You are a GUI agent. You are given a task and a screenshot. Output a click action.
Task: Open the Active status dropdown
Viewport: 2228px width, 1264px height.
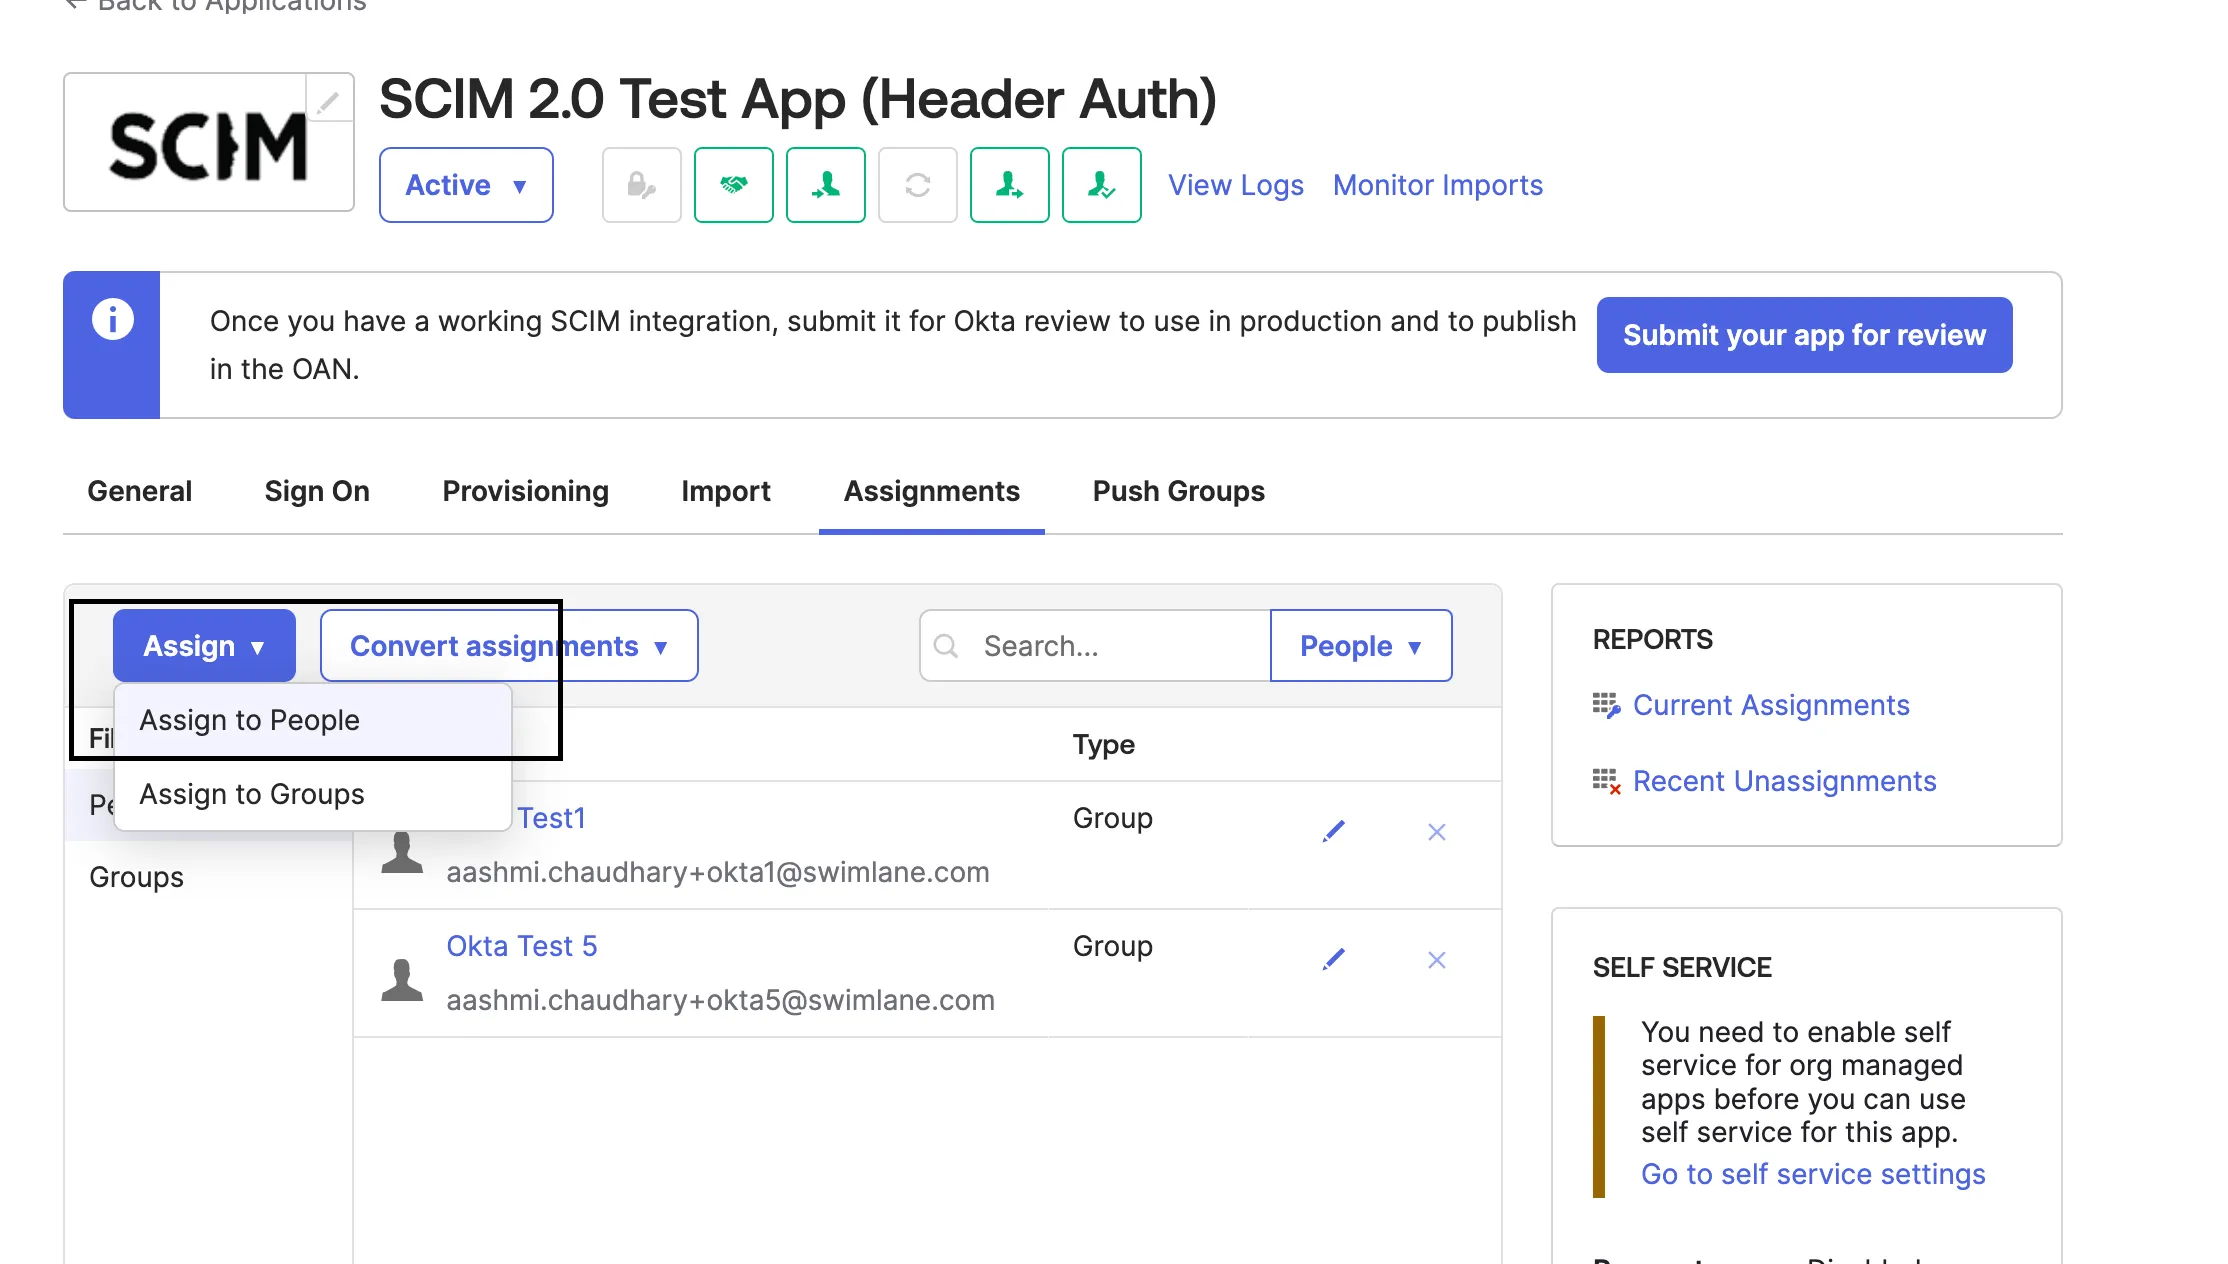(x=466, y=185)
